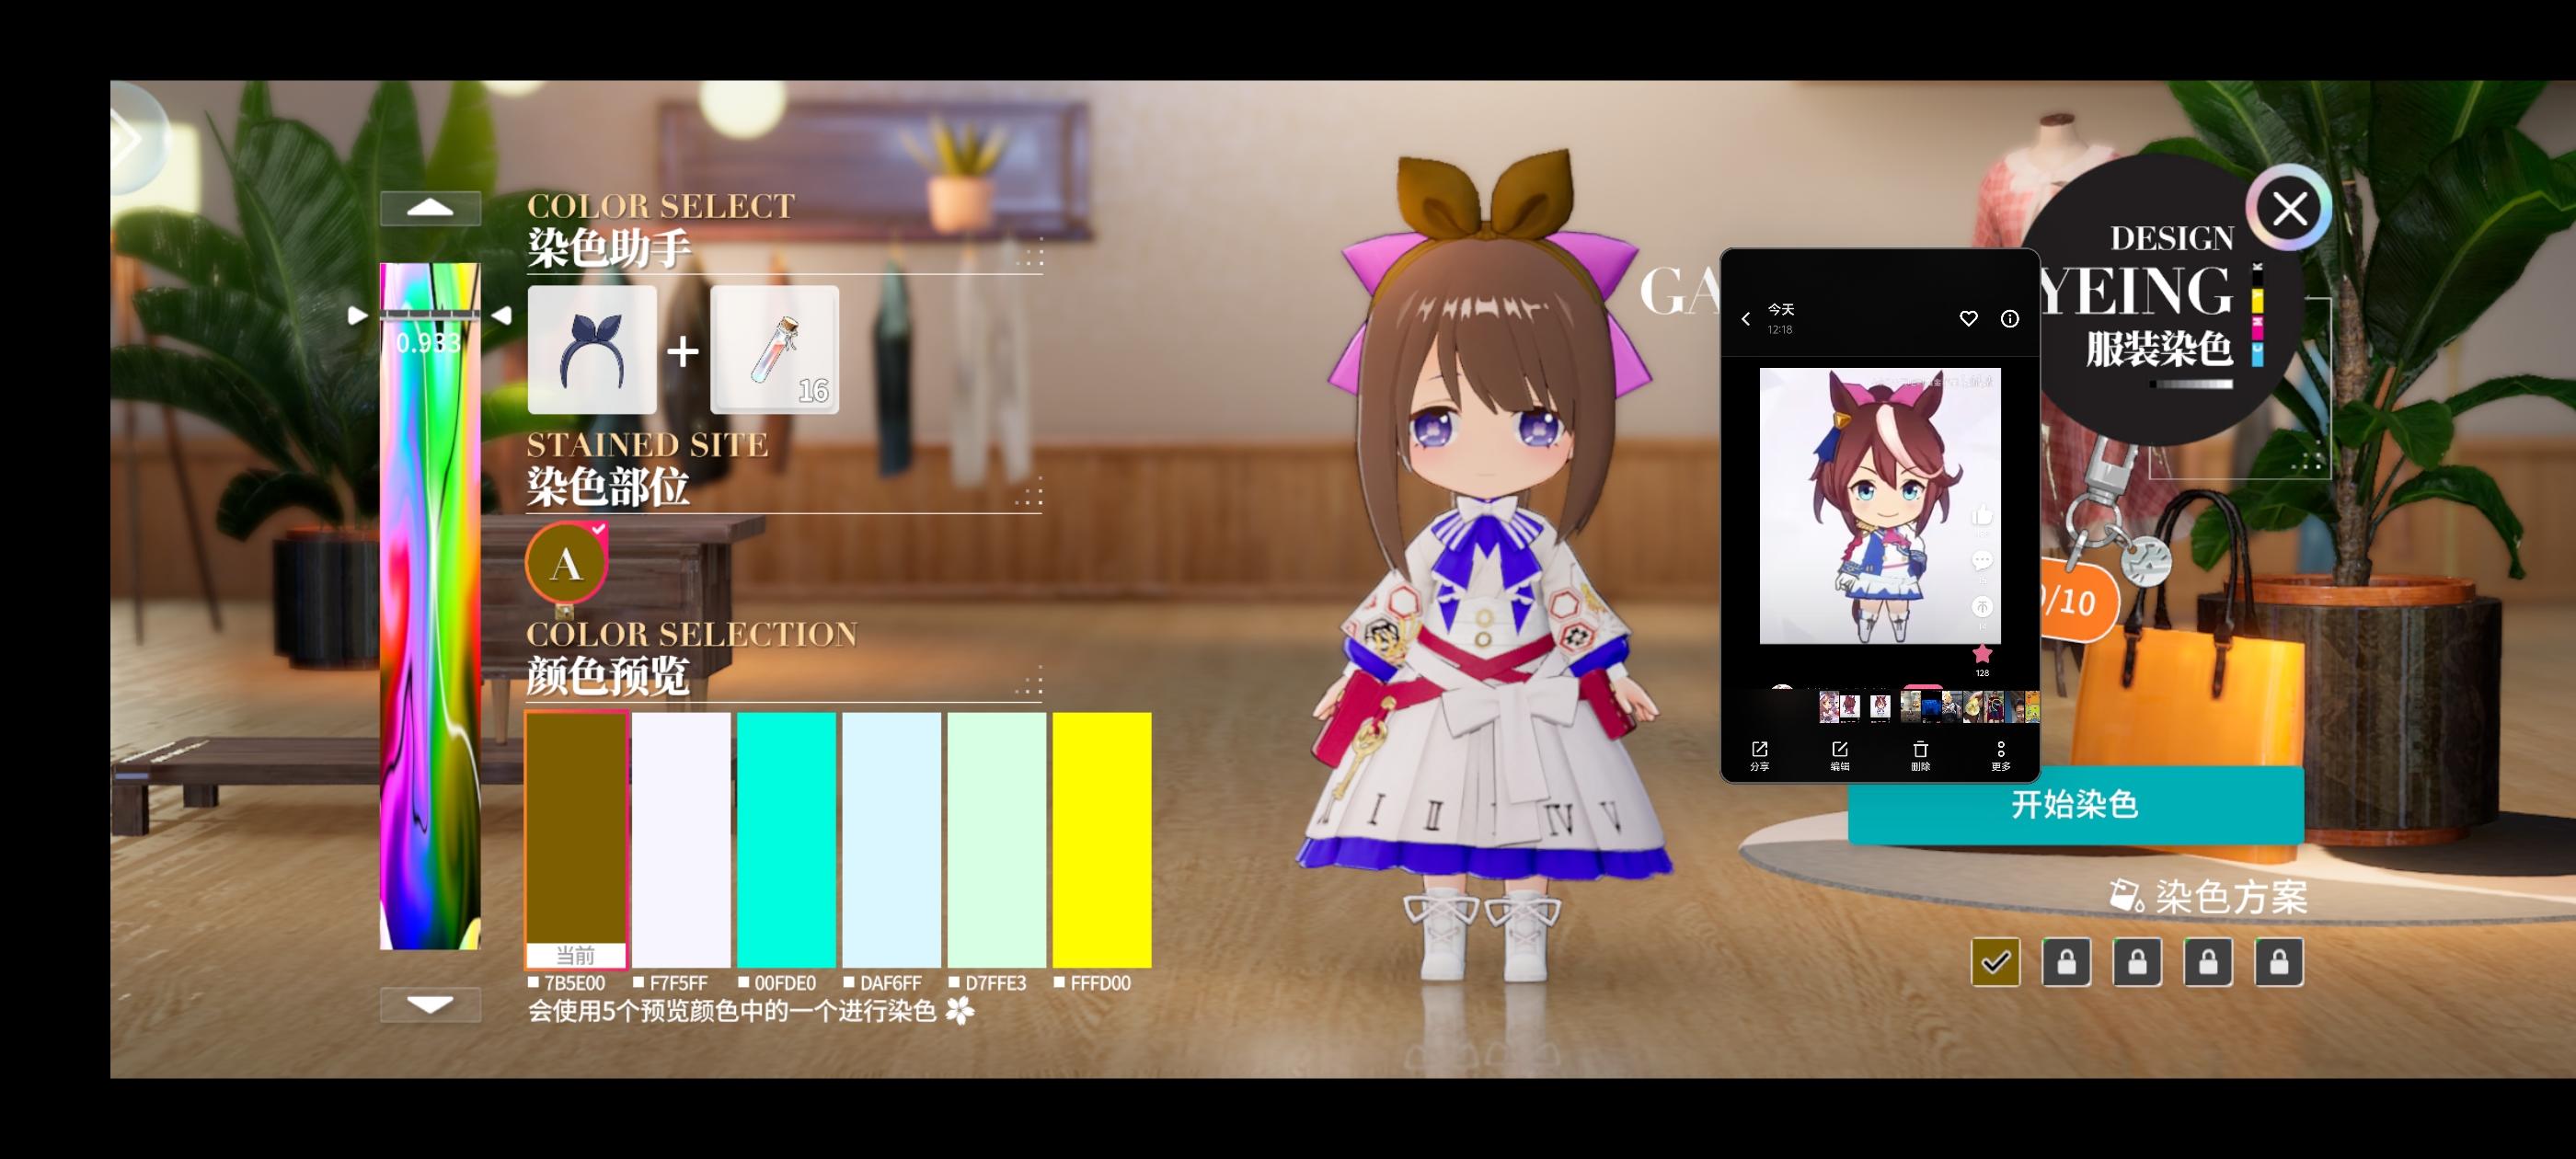Pick the cyan 00FDE0 color swatch
Image resolution: width=2576 pixels, height=1159 pixels.
click(786, 839)
